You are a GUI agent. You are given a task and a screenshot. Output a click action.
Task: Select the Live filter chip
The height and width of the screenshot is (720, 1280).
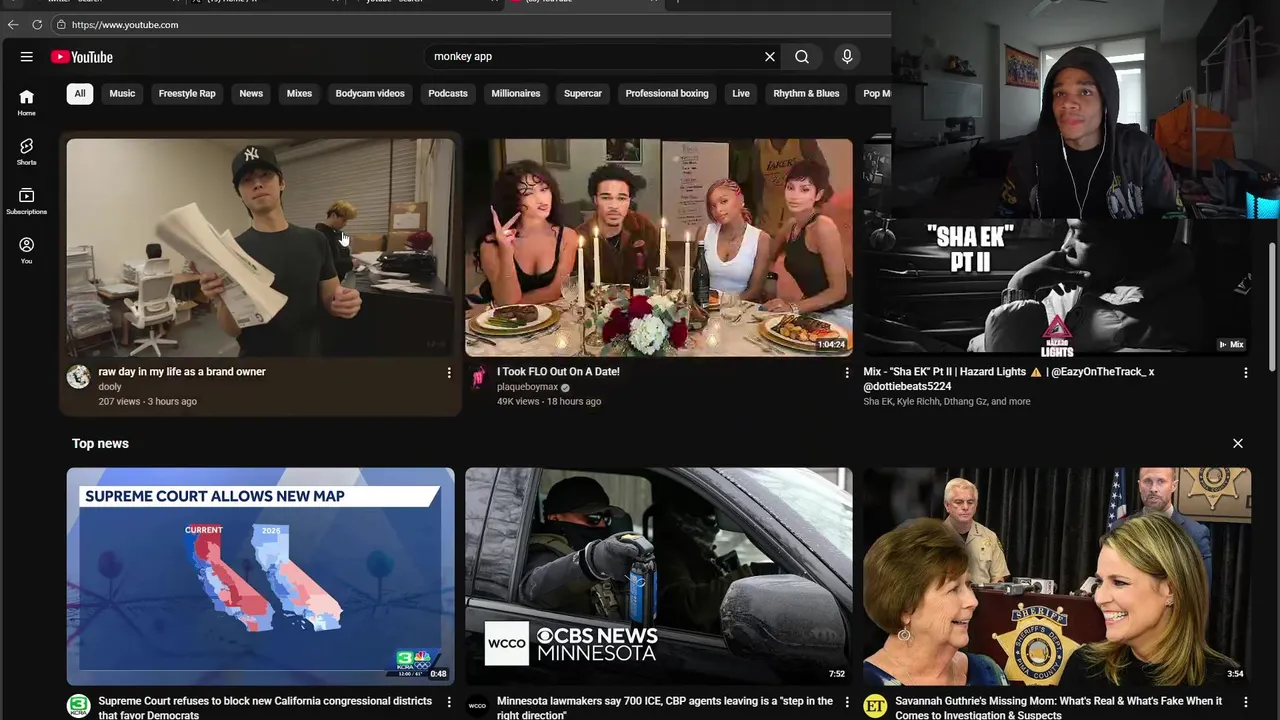click(x=741, y=93)
